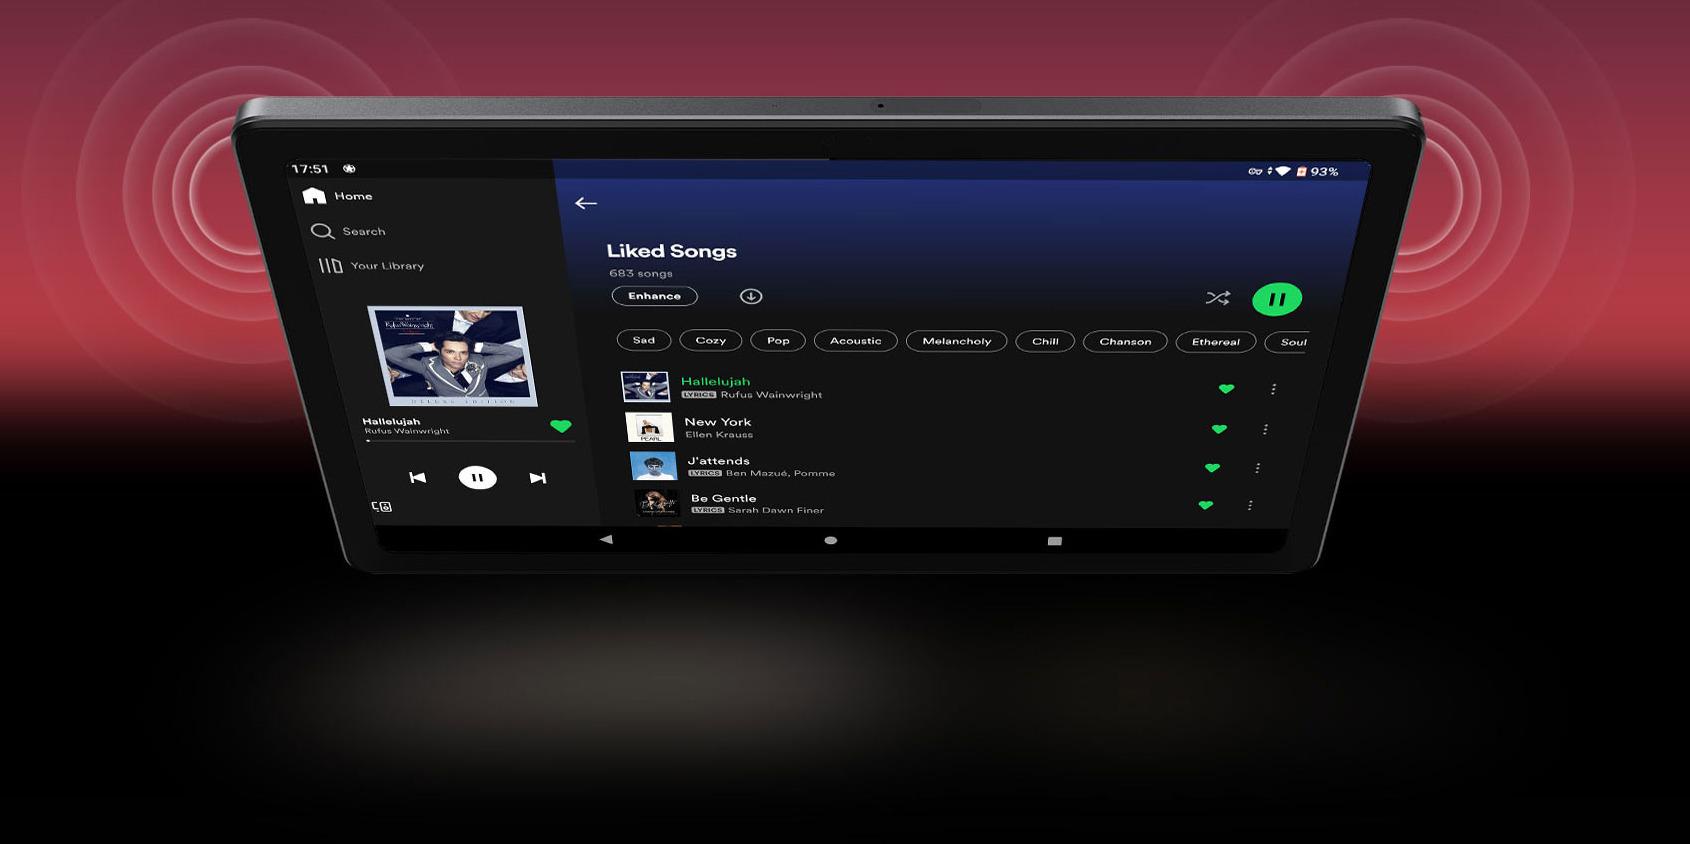Open more options for J'attends track
Screen dimensions: 1690x844
[1257, 468]
